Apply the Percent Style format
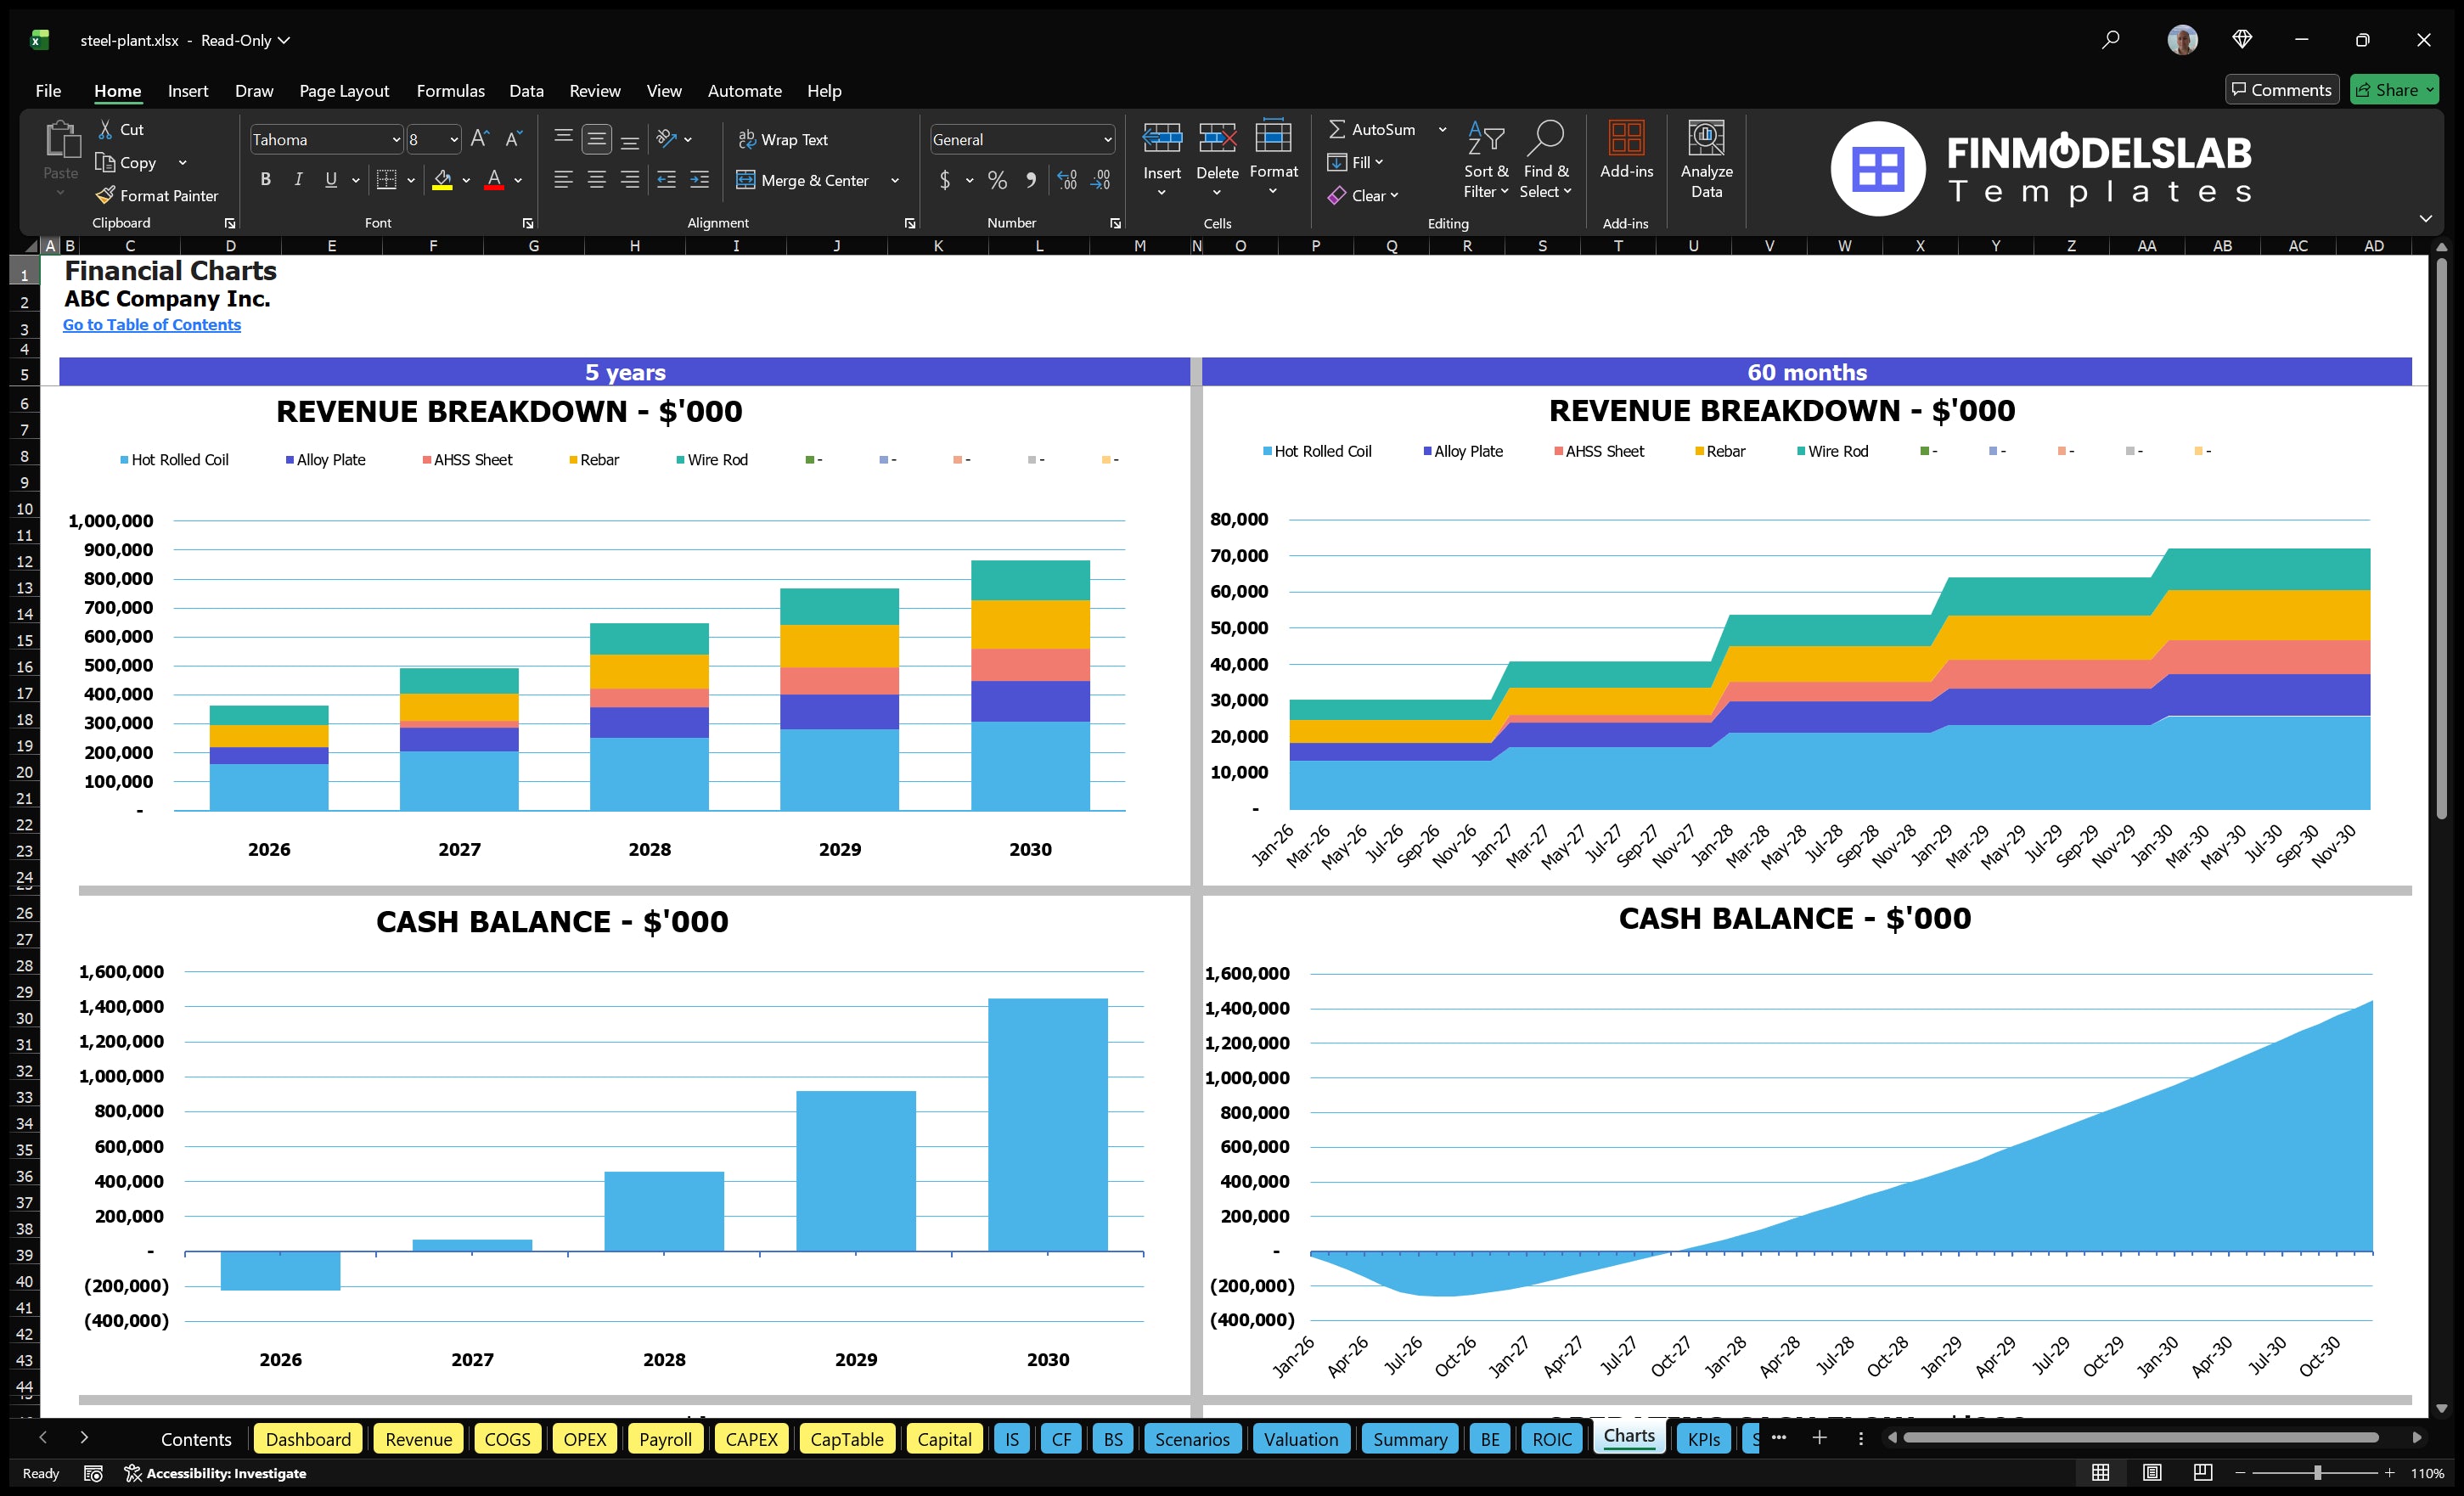 pyautogui.click(x=997, y=181)
